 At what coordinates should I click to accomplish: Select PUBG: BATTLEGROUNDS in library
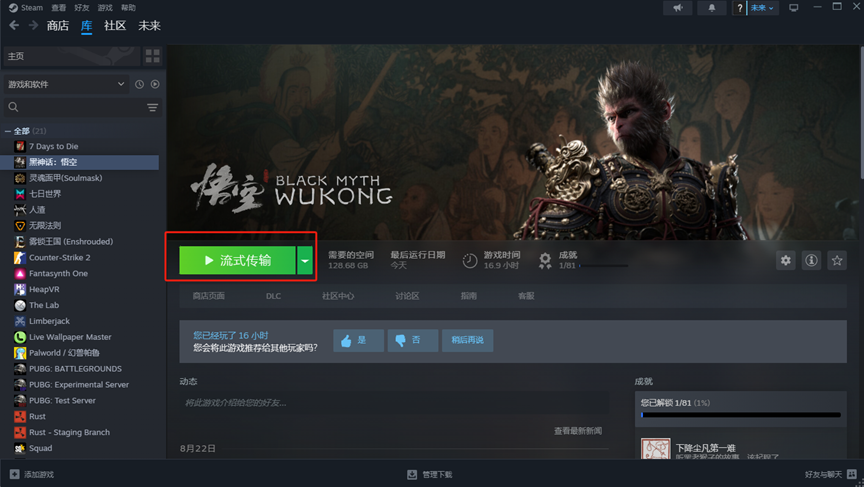tap(75, 369)
